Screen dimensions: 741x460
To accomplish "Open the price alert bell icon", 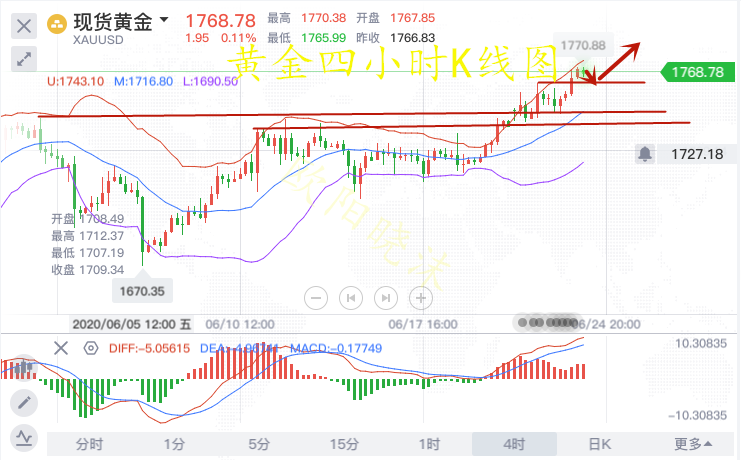I will pyautogui.click(x=645, y=154).
